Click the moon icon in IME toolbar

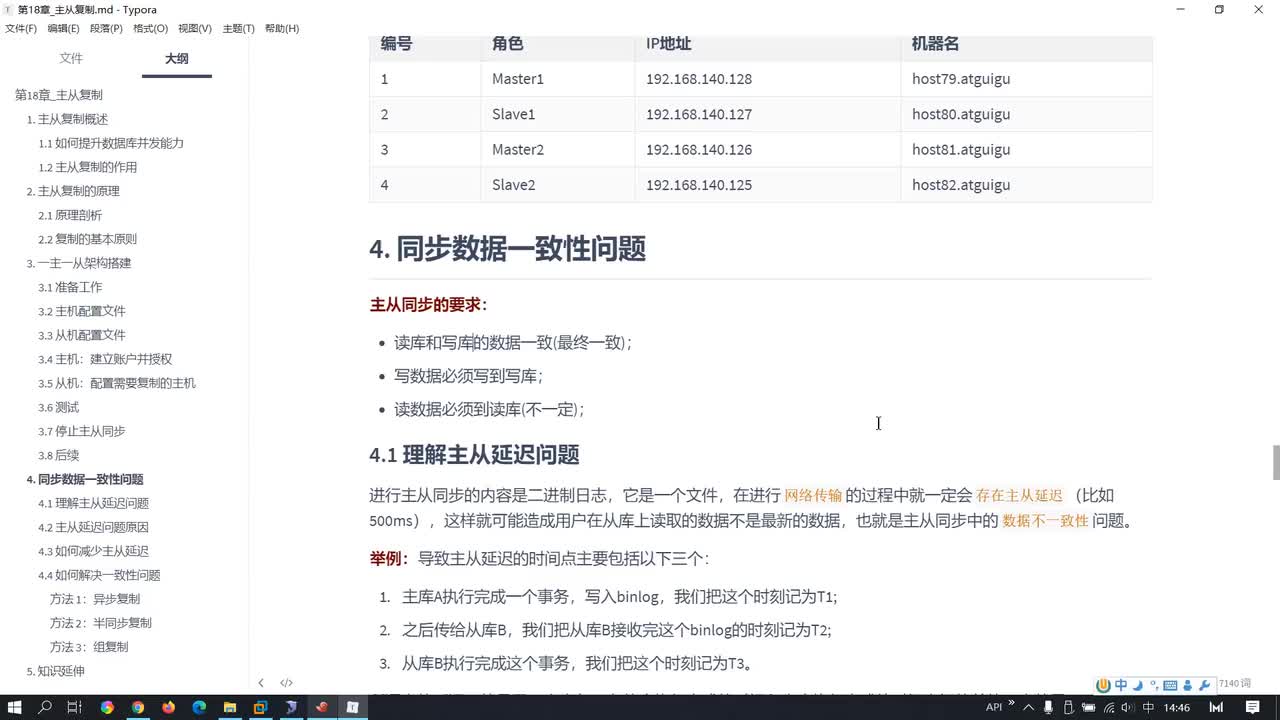1138,685
